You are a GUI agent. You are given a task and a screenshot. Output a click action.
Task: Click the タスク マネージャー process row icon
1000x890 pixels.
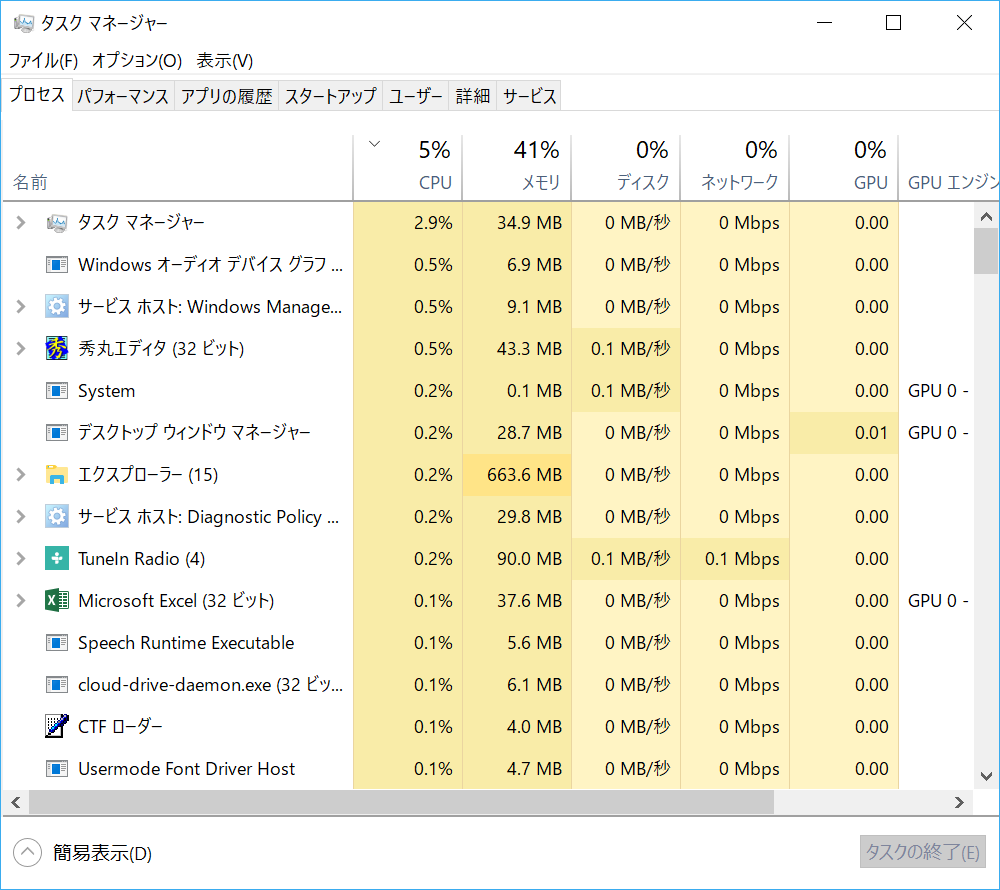coord(57,223)
